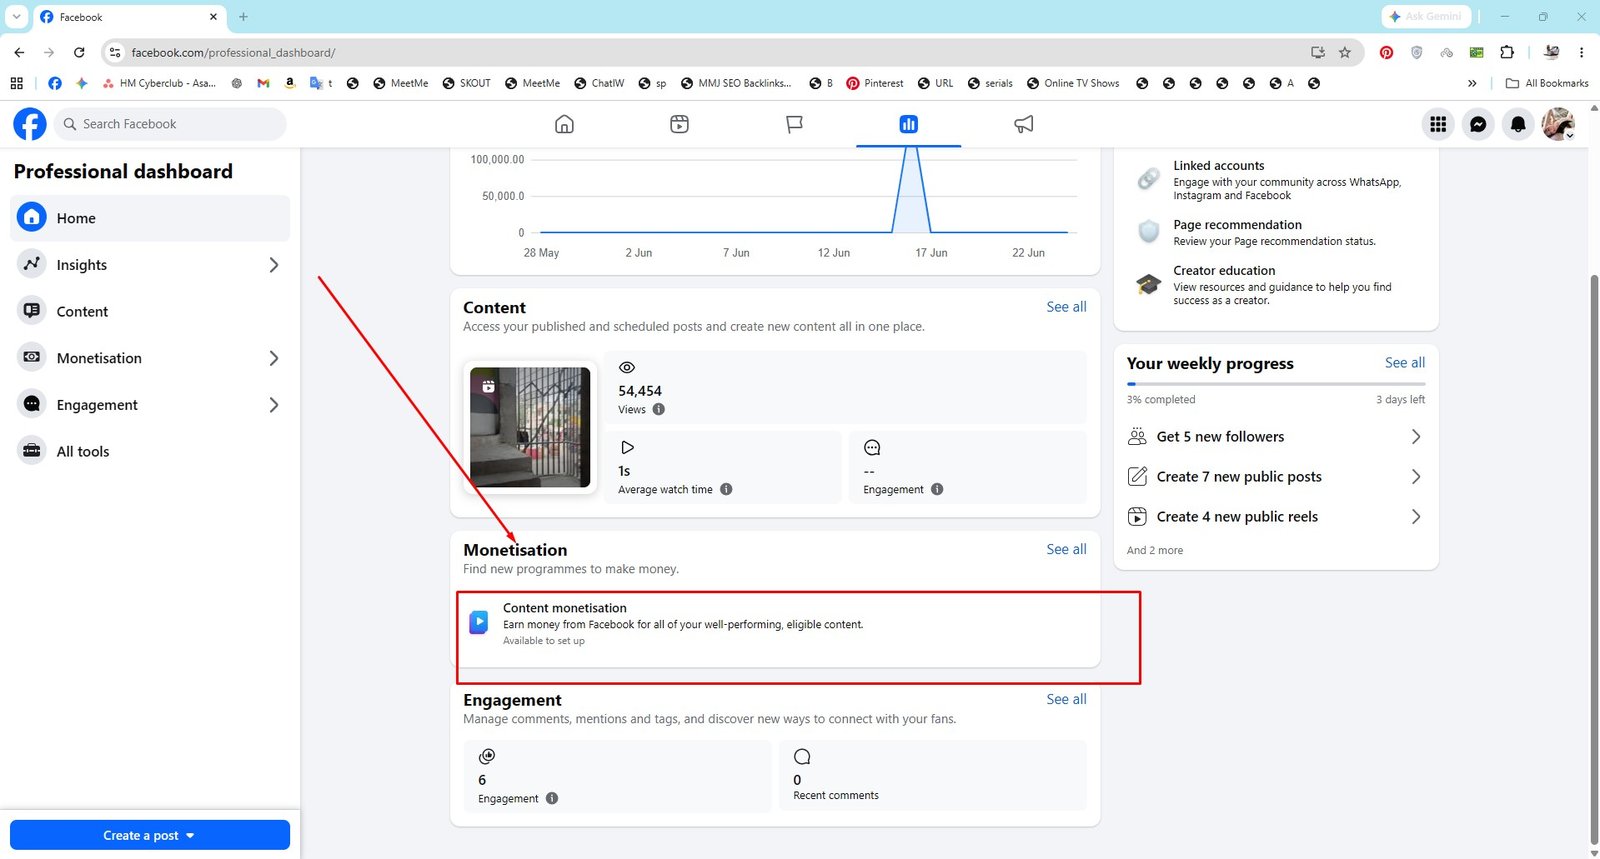Open the Chrome extensions puzzle icon
Image resolution: width=1600 pixels, height=859 pixels.
click(1507, 52)
